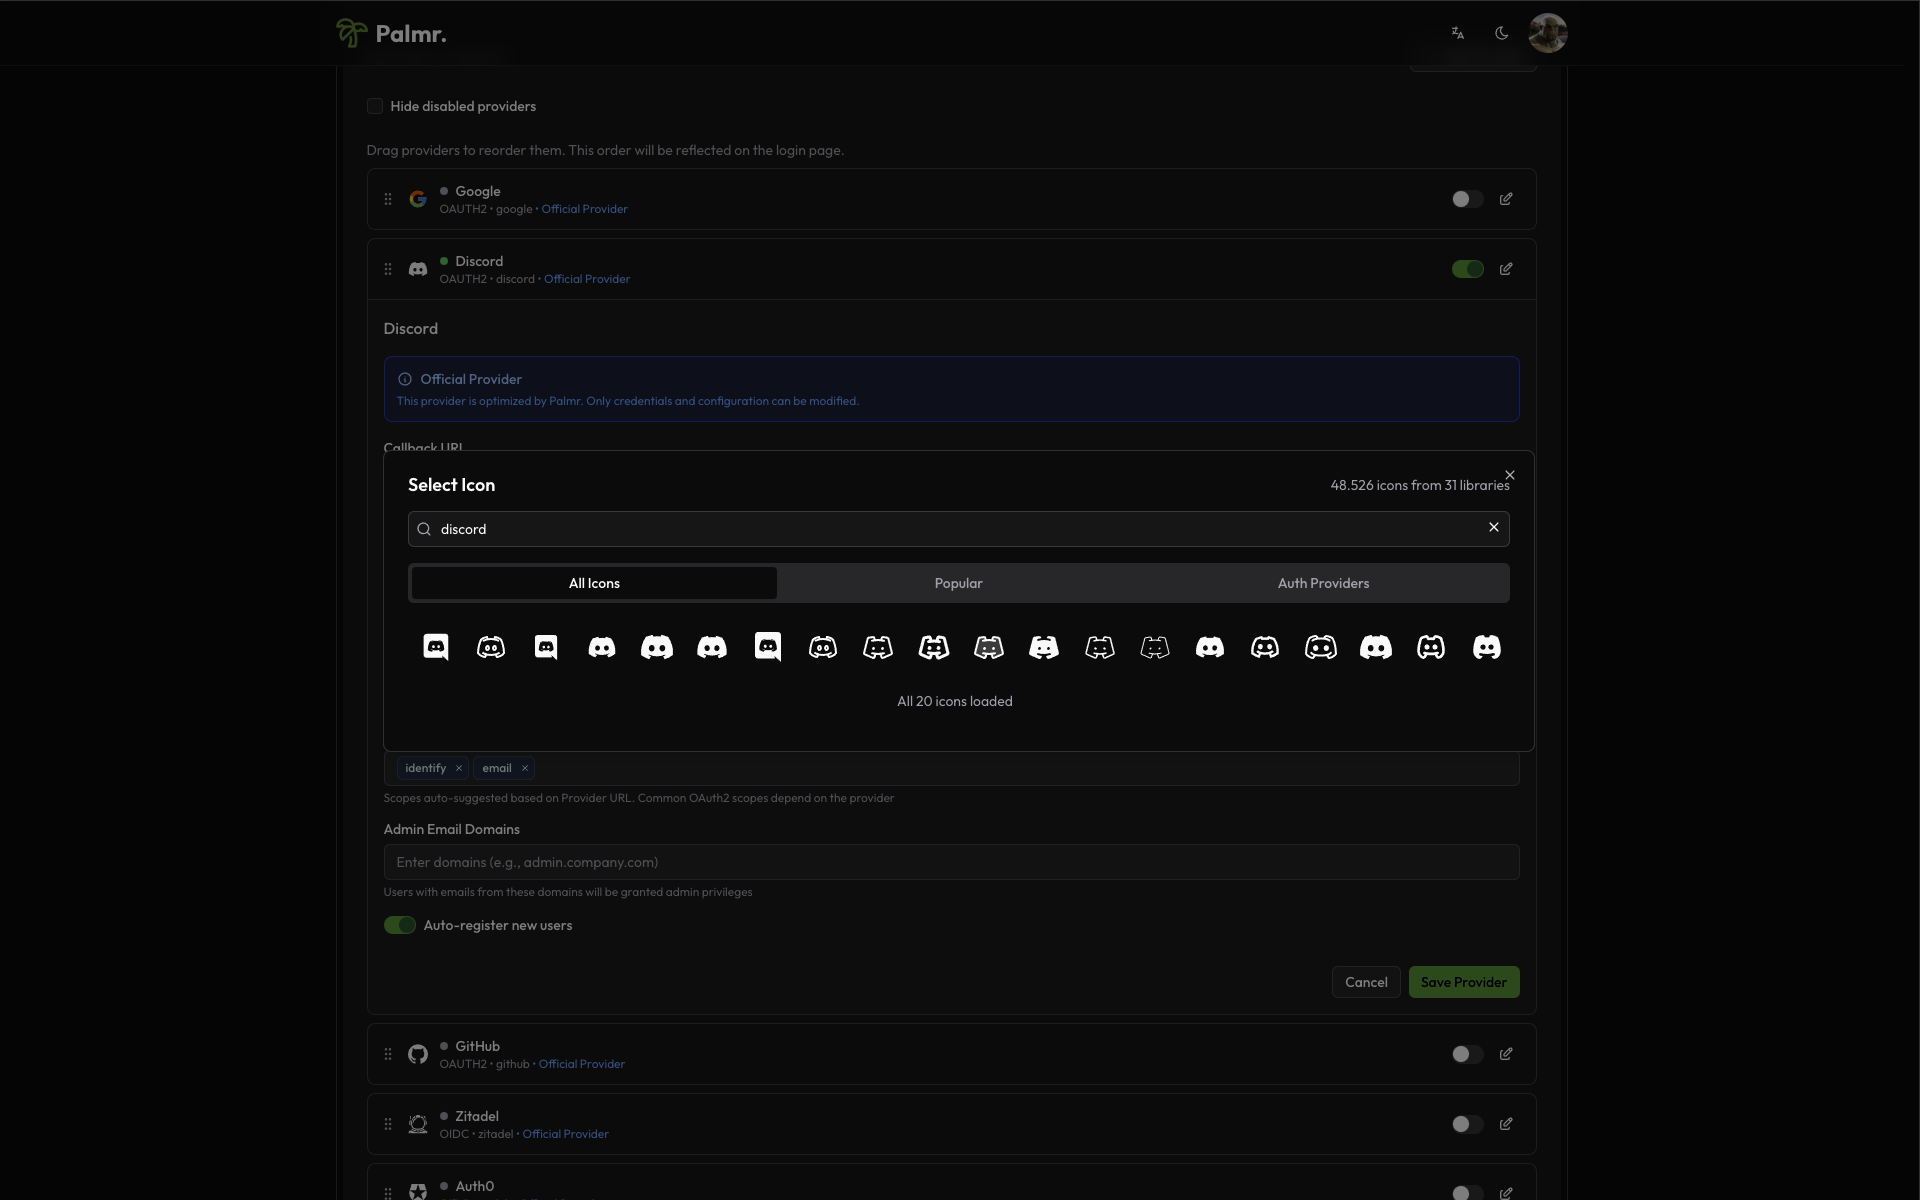Edit the Google provider with pencil icon
Screen dimensions: 1920x1200
[x=1506, y=199]
